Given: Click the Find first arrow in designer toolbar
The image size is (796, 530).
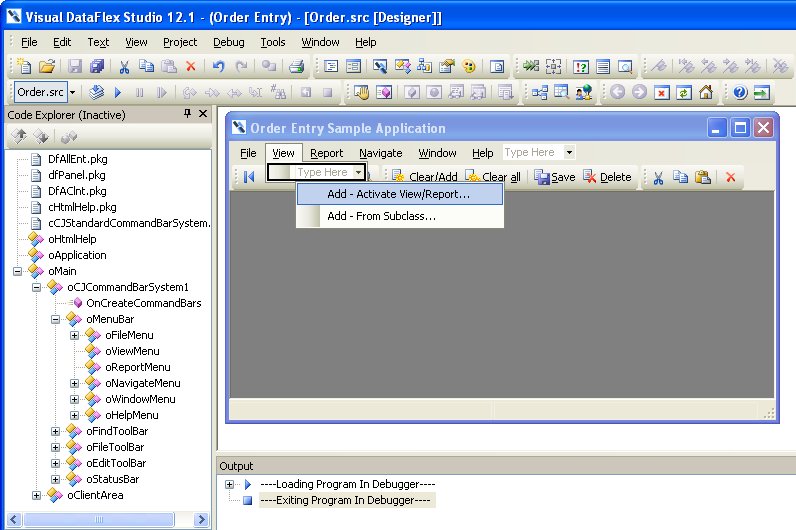Looking at the screenshot, I should pos(249,177).
